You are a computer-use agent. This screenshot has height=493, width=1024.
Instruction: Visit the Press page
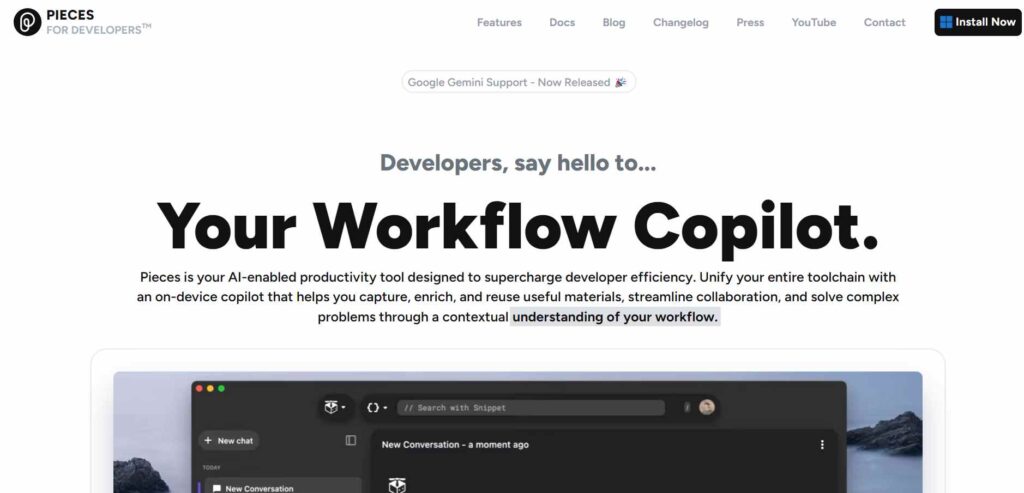pyautogui.click(x=750, y=22)
